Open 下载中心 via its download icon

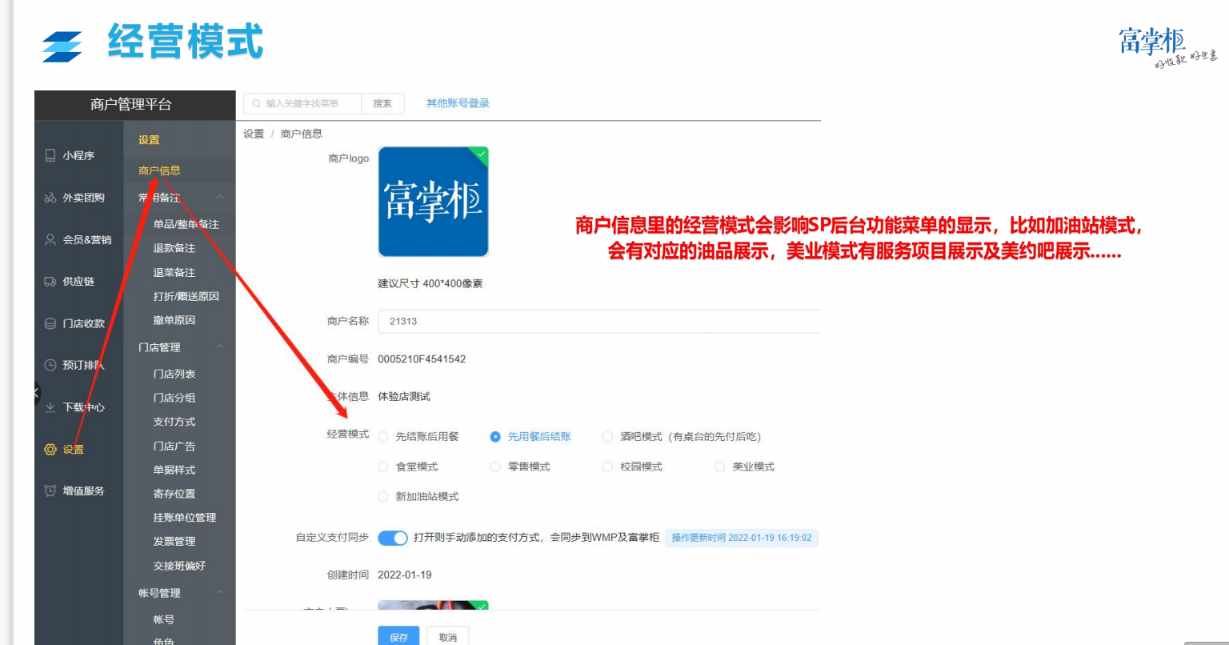[50, 407]
